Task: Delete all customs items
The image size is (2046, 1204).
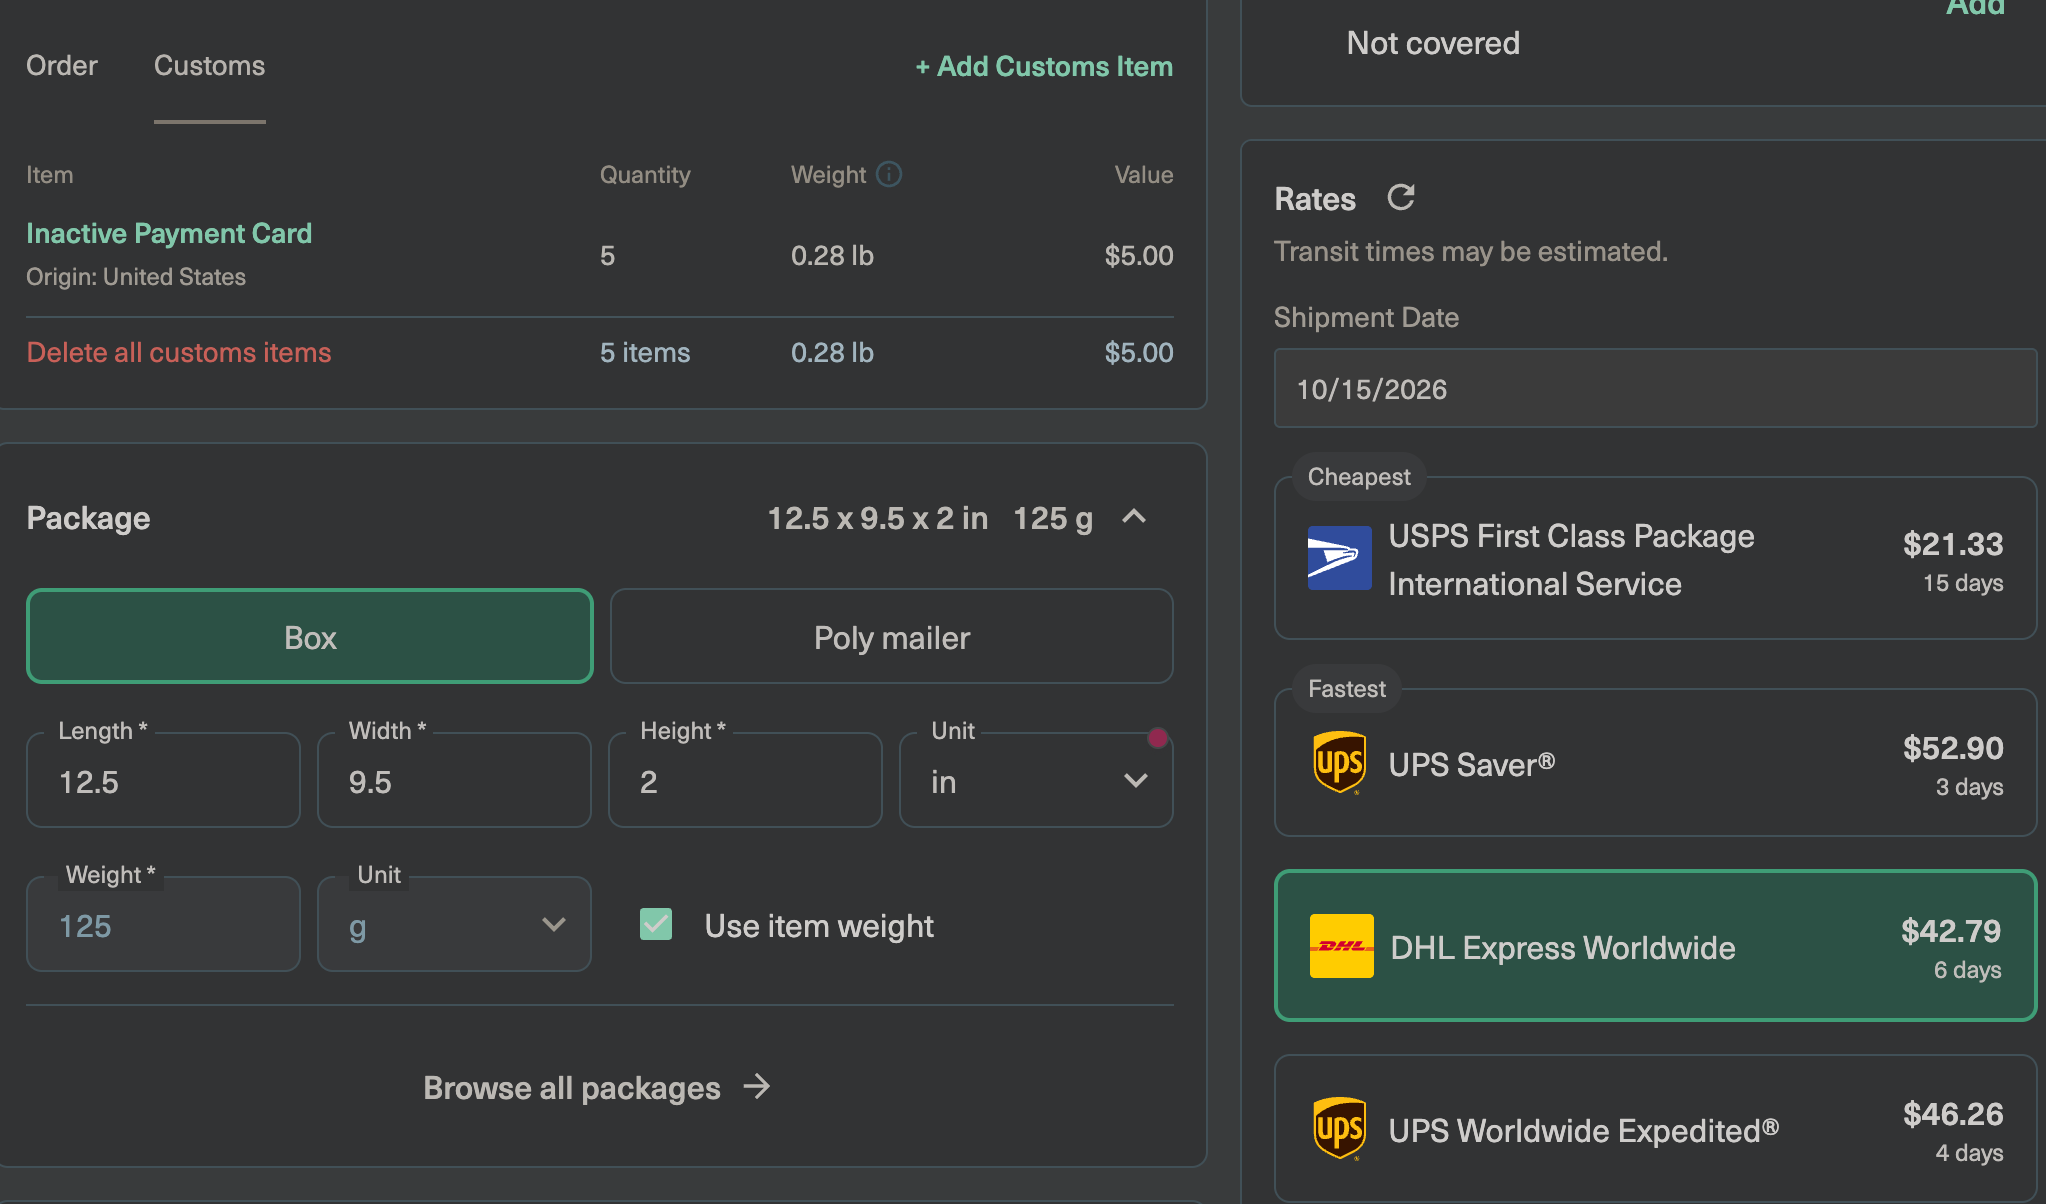Action: [x=179, y=352]
